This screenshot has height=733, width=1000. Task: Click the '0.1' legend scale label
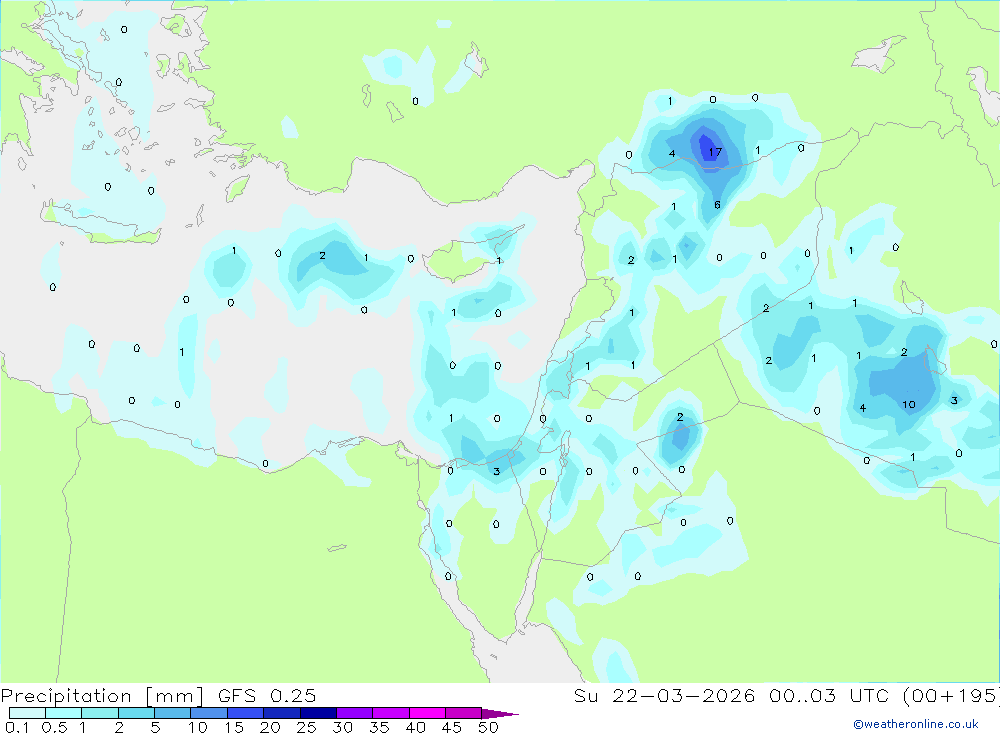pos(17,727)
